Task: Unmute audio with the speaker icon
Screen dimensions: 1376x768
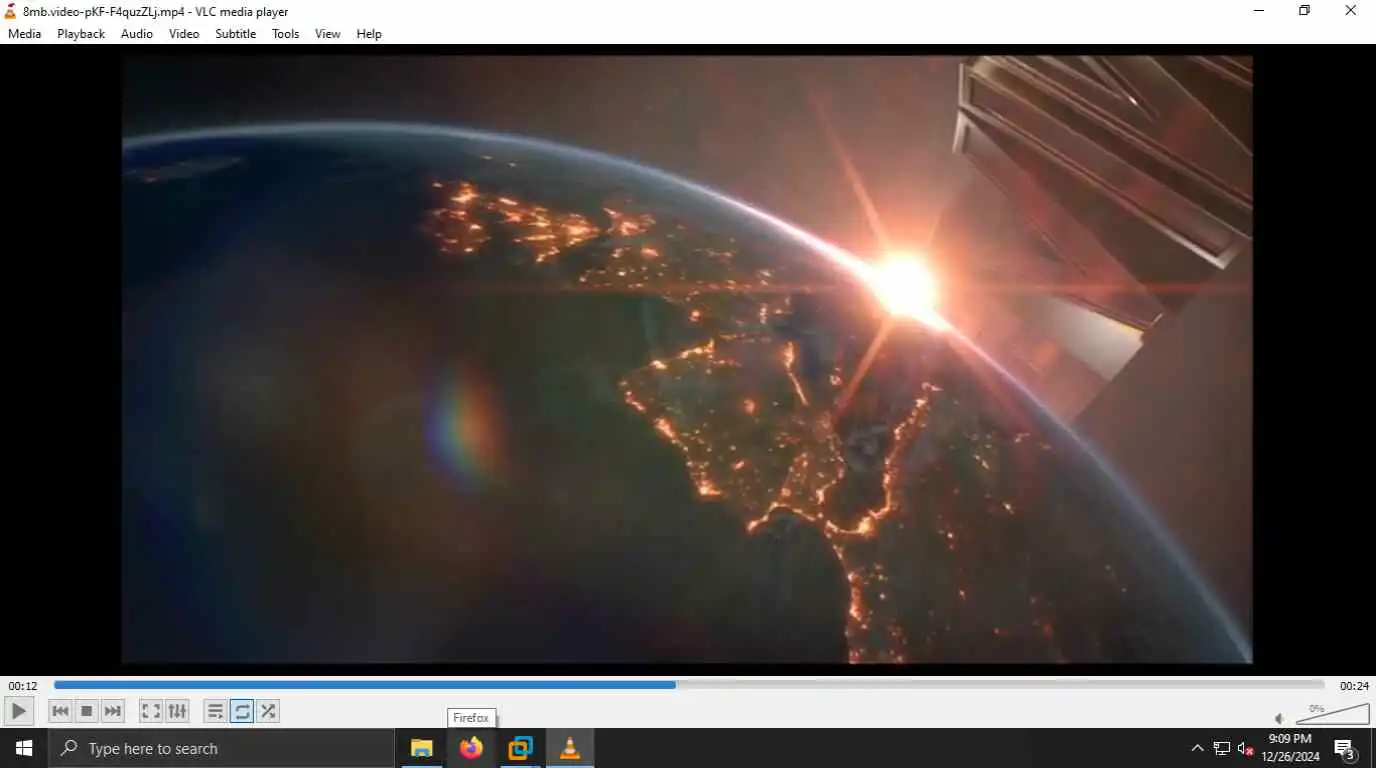Action: coord(1280,718)
